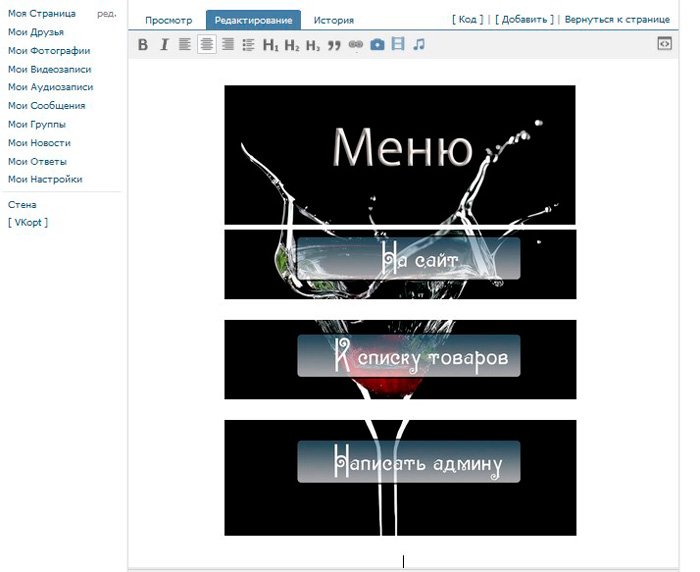Open Мои Новости in sidebar
This screenshot has height=572, width=700.
tap(39, 143)
